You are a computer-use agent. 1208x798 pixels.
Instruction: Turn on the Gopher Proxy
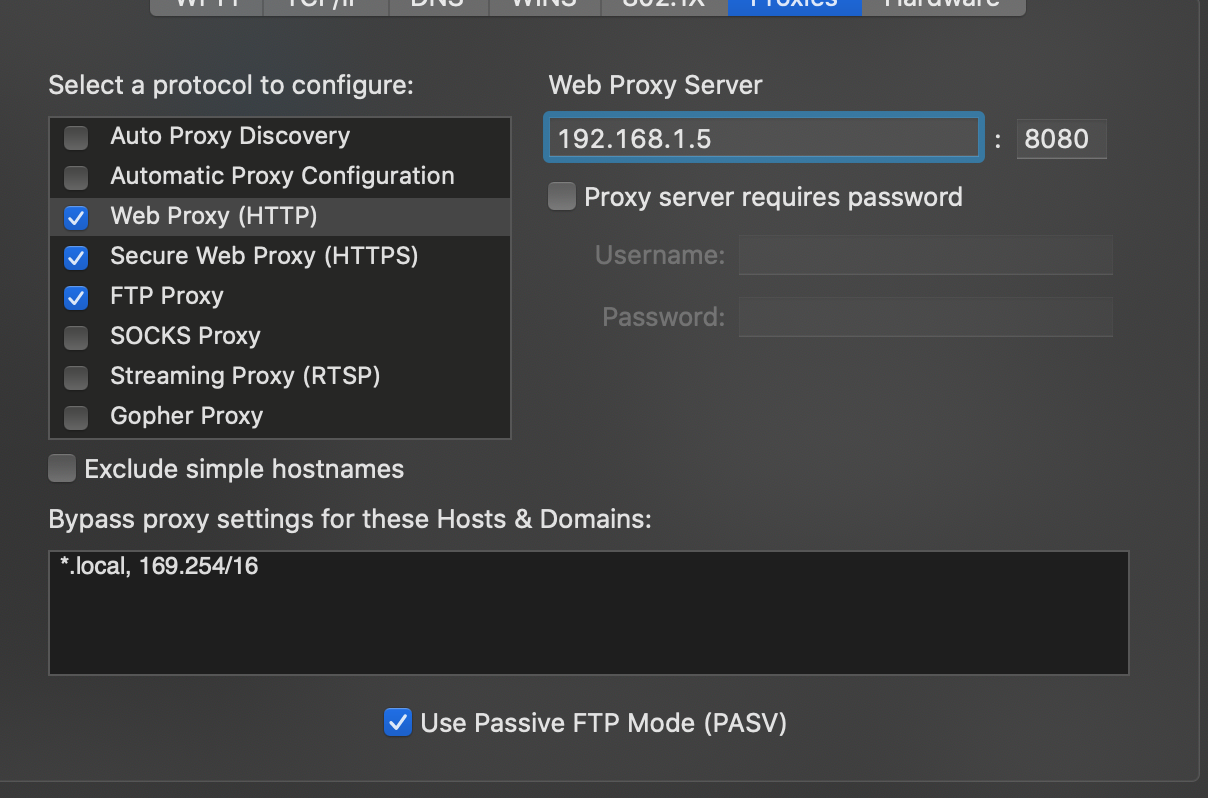(x=75, y=417)
